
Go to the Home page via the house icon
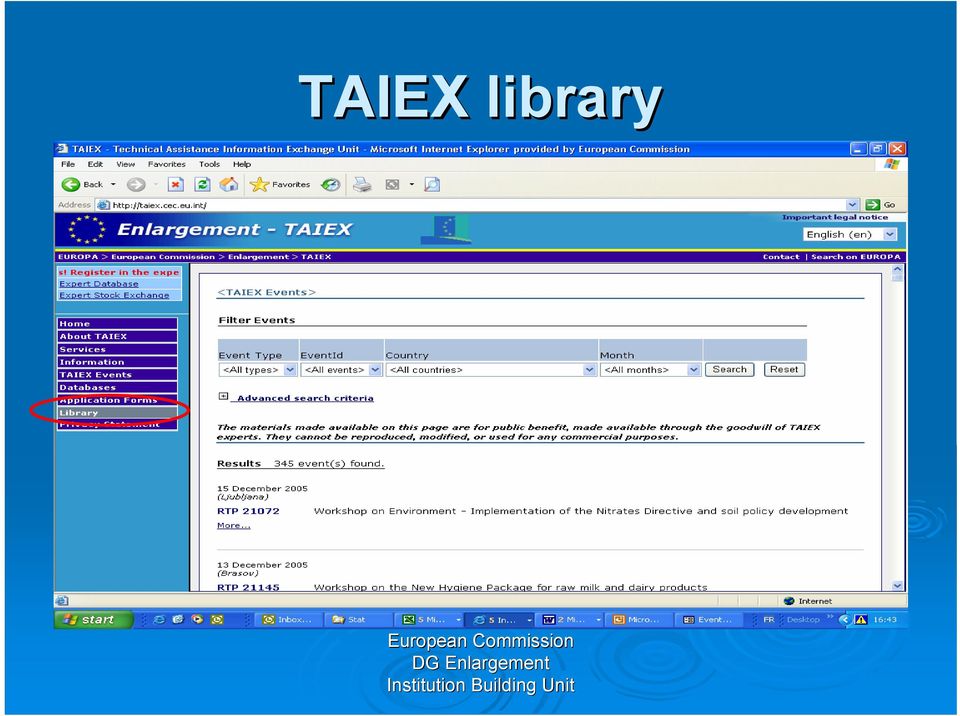tap(229, 184)
